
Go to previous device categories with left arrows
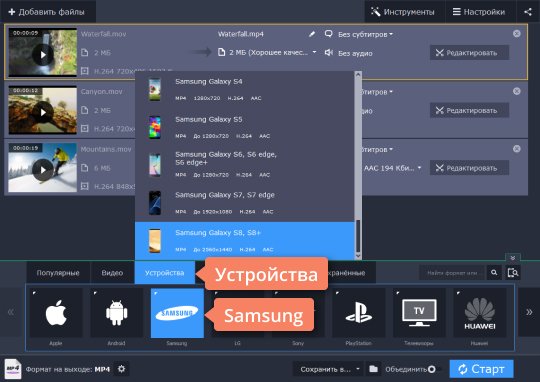(x=11, y=312)
